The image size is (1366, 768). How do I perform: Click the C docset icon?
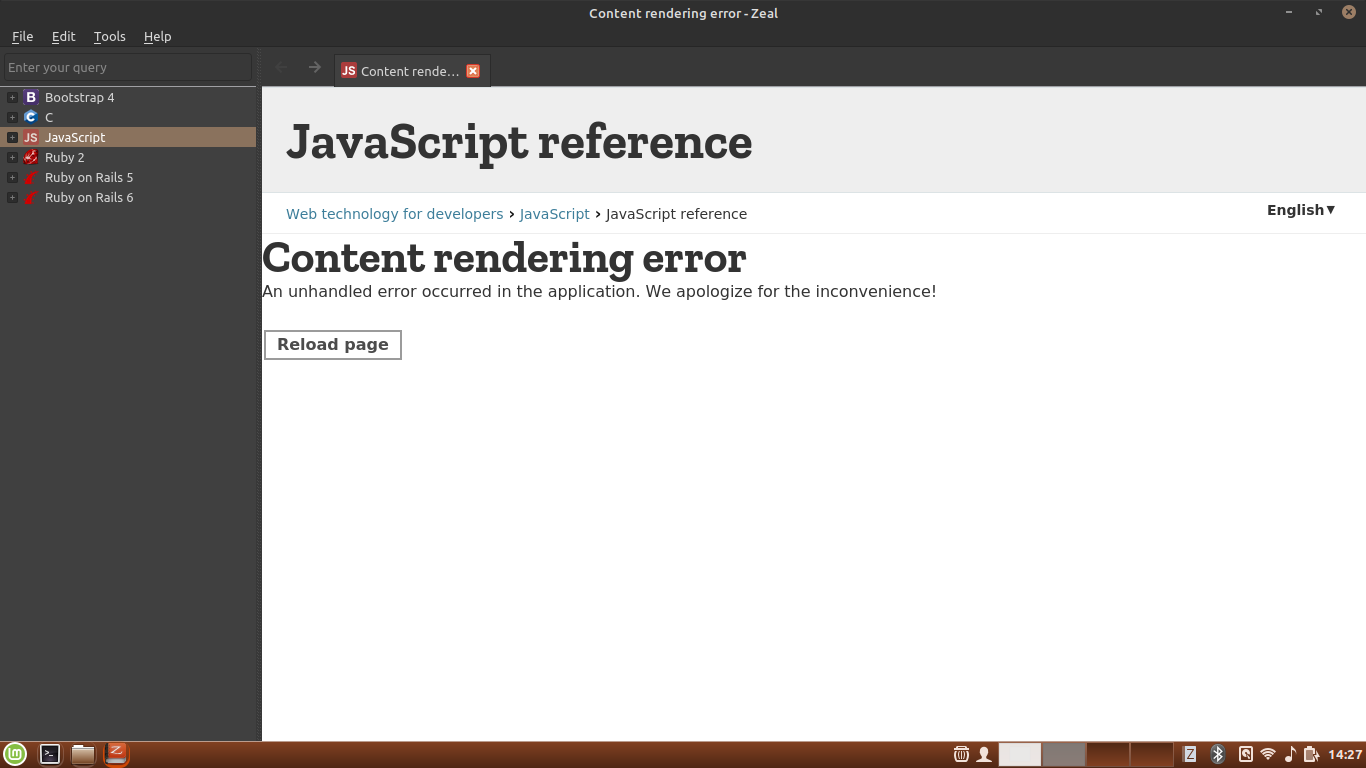coord(31,117)
